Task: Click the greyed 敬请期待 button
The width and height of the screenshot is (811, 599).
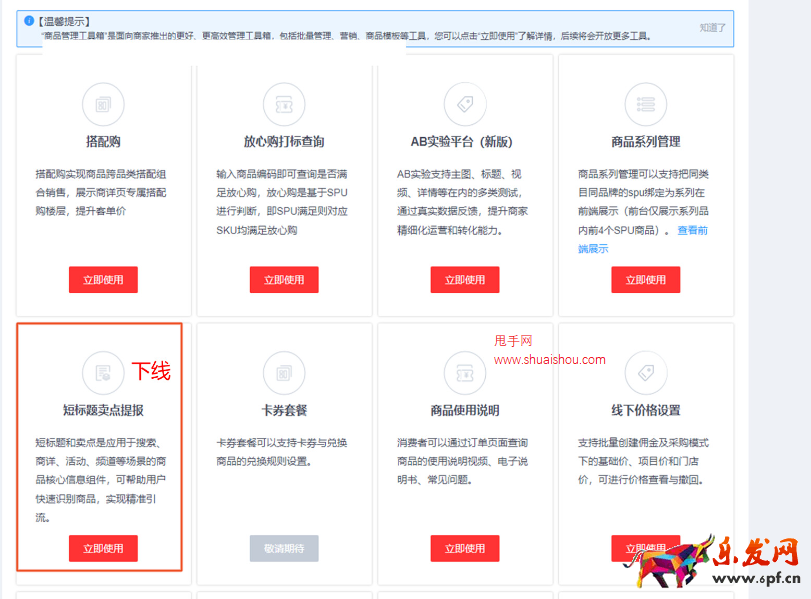Action: tap(284, 548)
